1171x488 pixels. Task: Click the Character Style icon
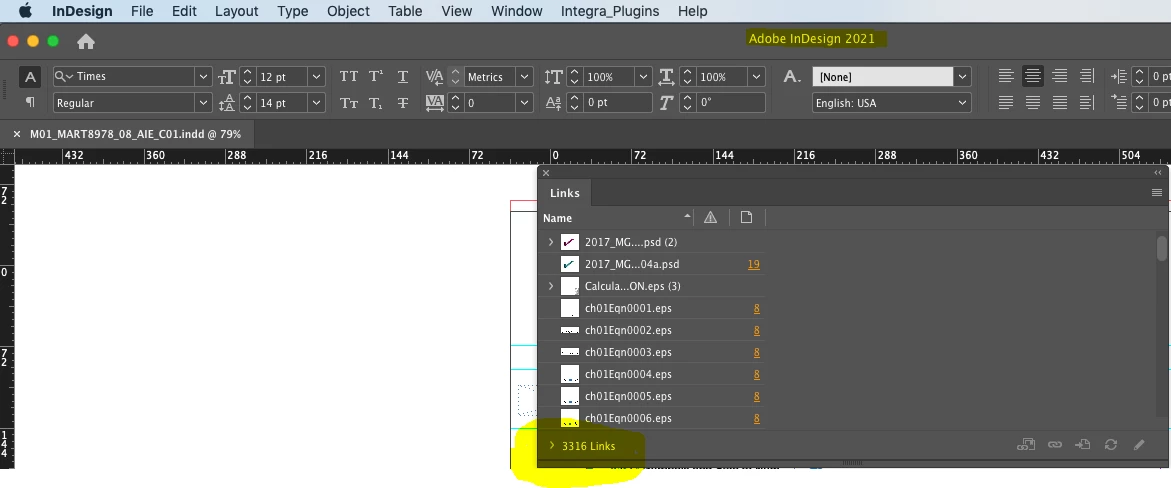(x=792, y=76)
